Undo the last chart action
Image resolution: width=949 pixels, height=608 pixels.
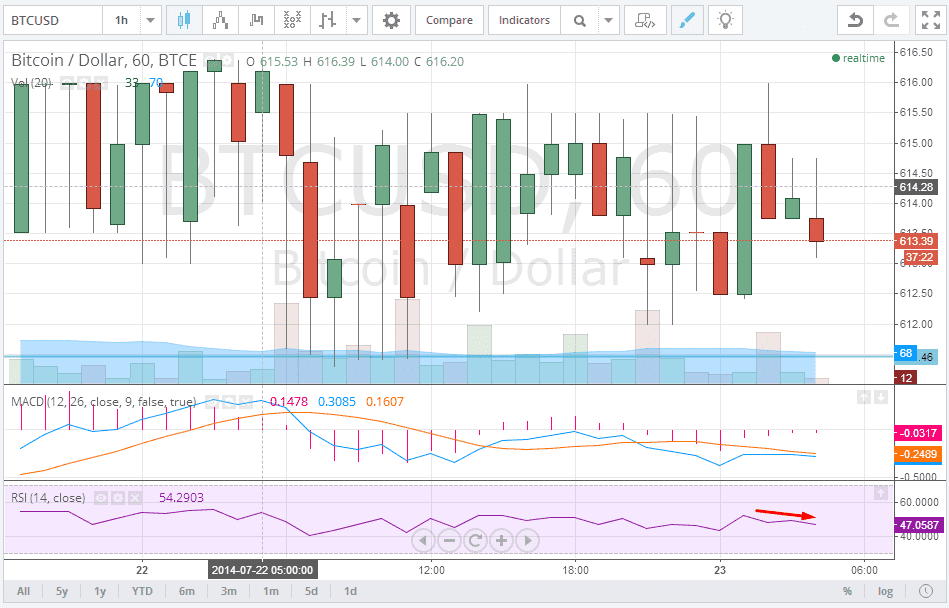(855, 20)
